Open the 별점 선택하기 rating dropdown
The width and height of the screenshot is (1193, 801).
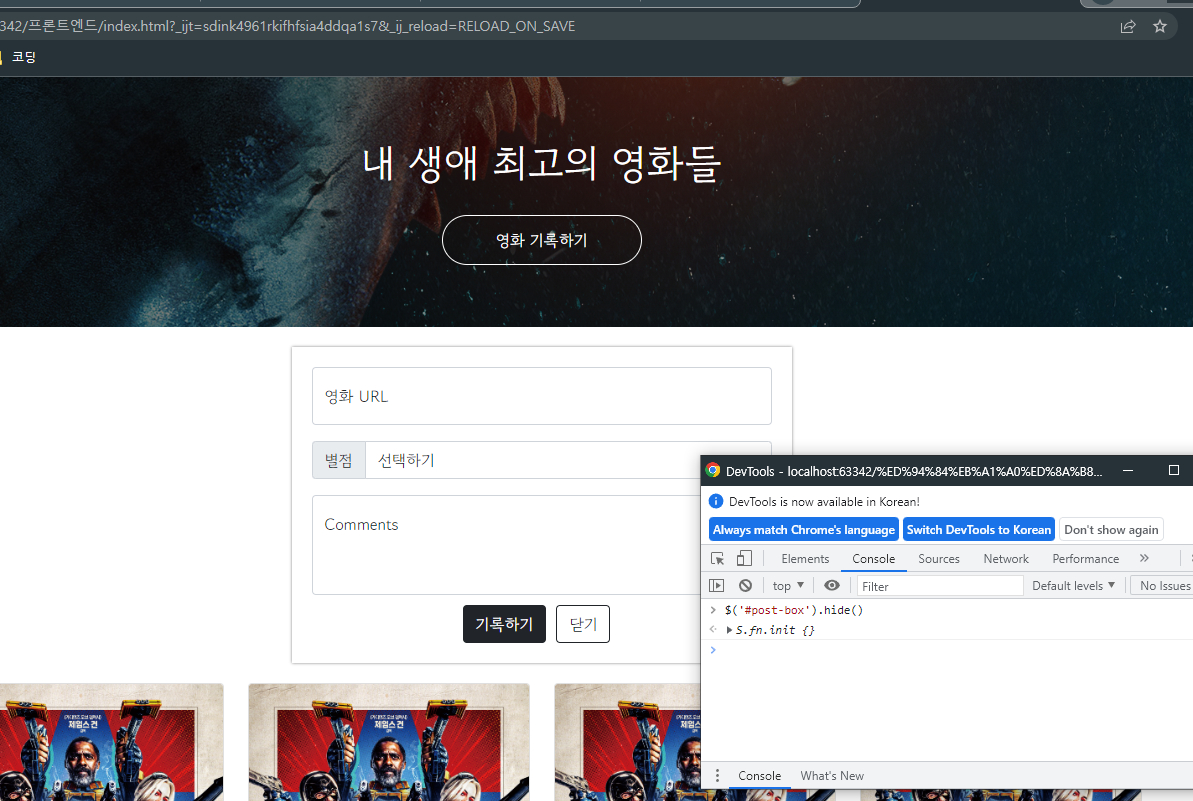click(568, 460)
